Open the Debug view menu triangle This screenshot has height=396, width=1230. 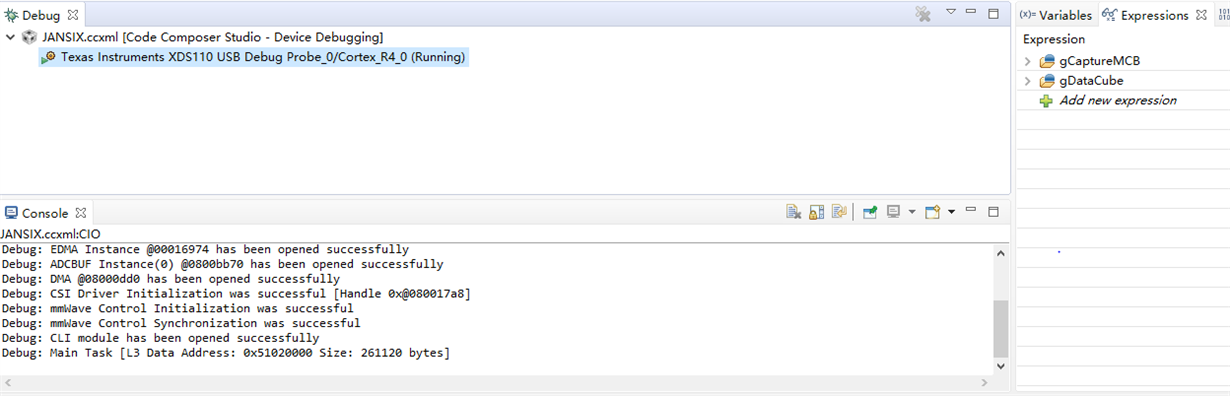coord(951,13)
